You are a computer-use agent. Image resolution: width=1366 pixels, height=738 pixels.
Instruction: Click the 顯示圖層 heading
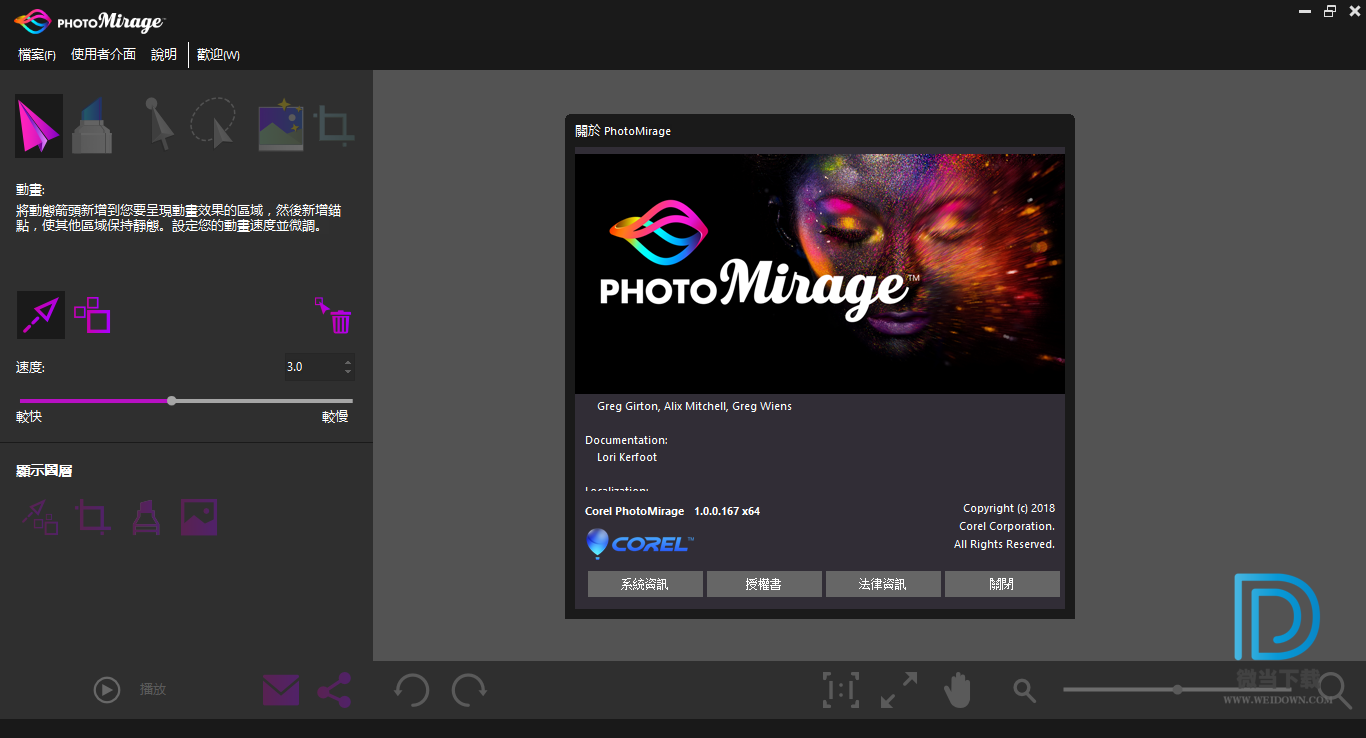click(x=44, y=471)
